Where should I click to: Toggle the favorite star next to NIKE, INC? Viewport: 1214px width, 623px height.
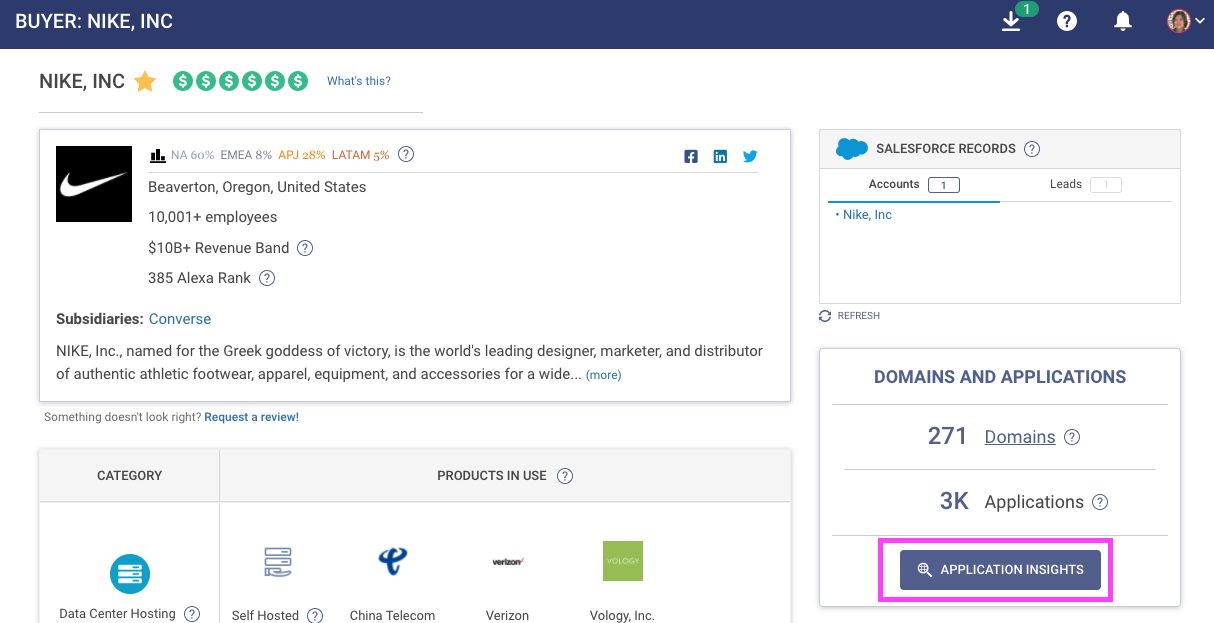[145, 81]
